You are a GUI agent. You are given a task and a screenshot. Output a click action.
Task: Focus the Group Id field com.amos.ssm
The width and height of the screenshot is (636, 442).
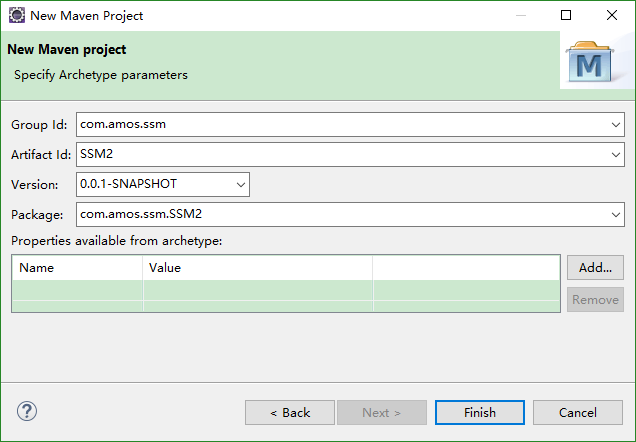pyautogui.click(x=350, y=124)
